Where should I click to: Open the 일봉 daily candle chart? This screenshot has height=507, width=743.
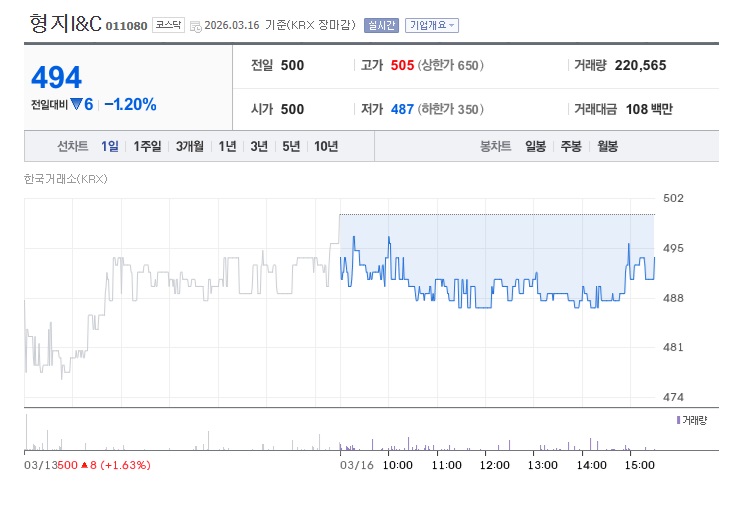click(x=535, y=146)
